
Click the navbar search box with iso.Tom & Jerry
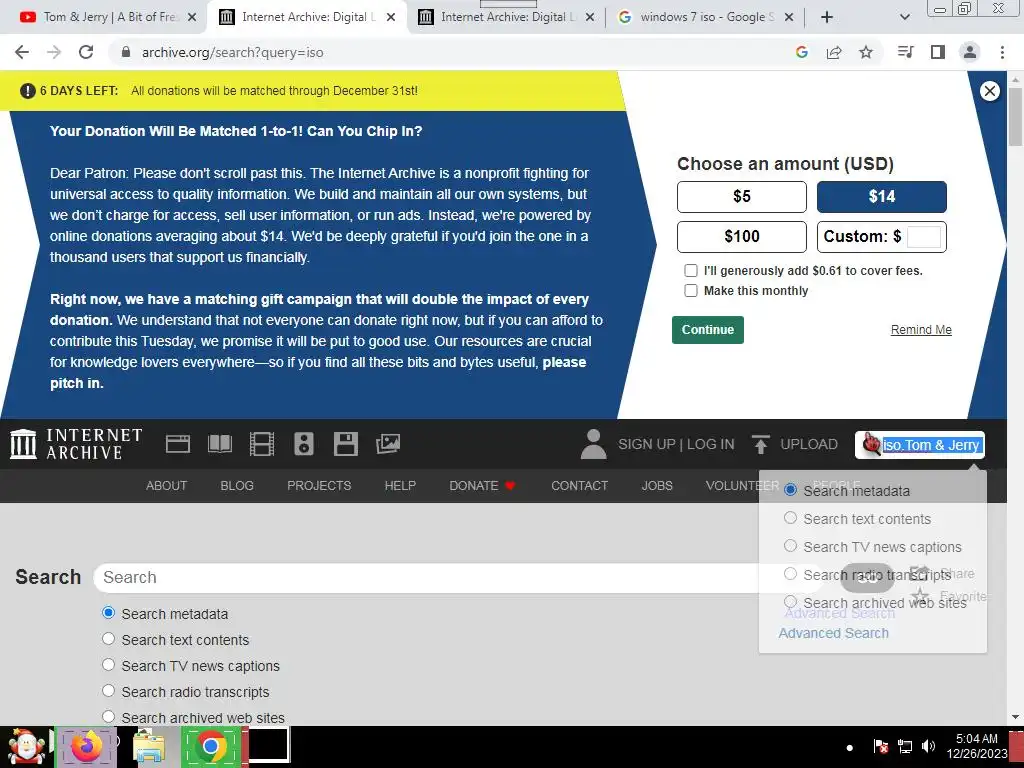coord(920,445)
